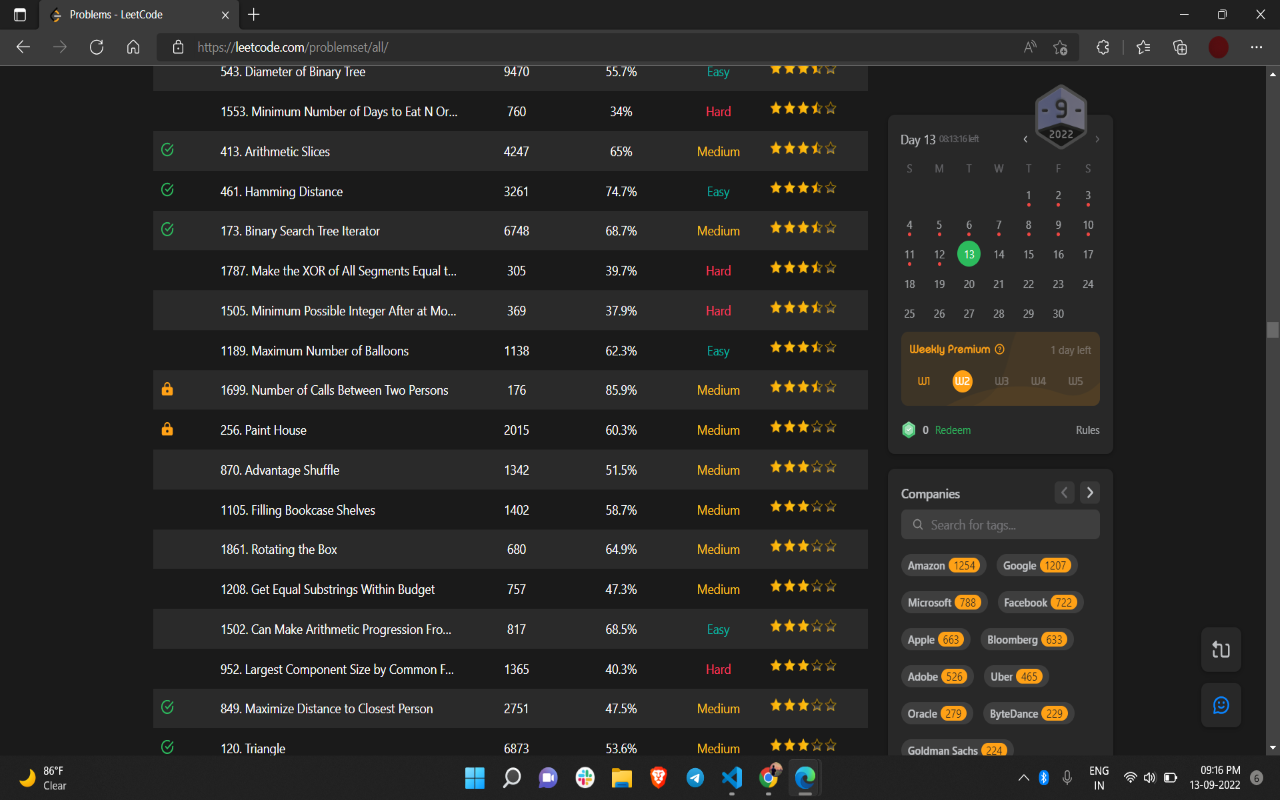Open a new browser tab
Viewport: 1280px width, 800px height.
coord(254,15)
